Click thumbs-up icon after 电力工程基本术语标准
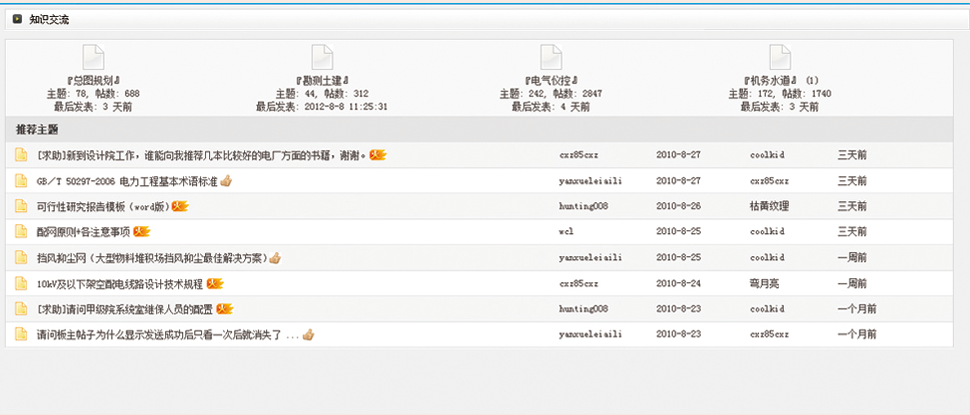This screenshot has width=970, height=415. pyautogui.click(x=226, y=181)
